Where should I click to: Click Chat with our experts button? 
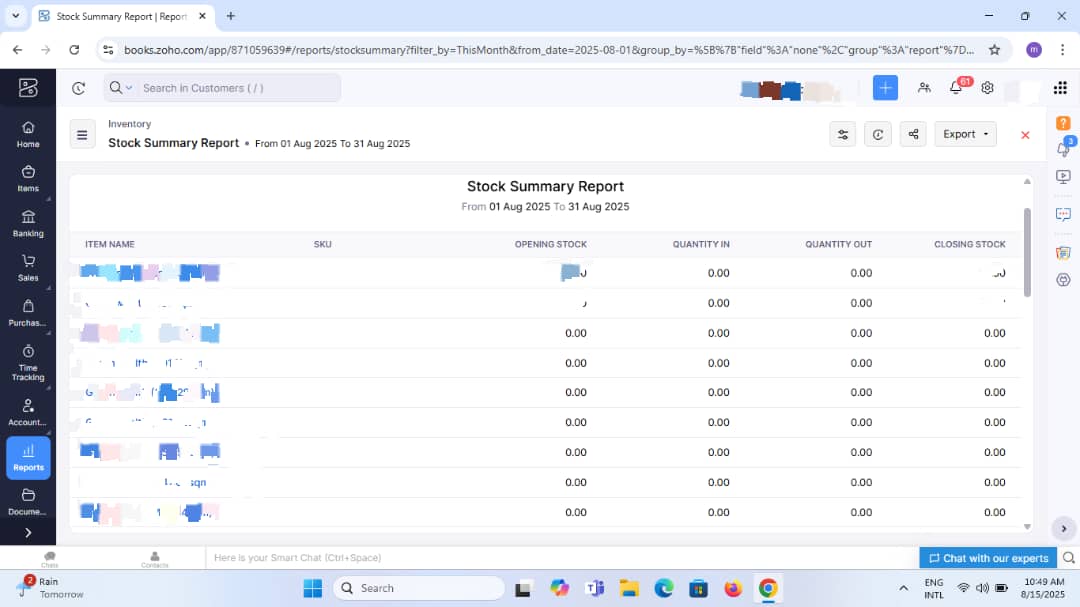pos(988,558)
